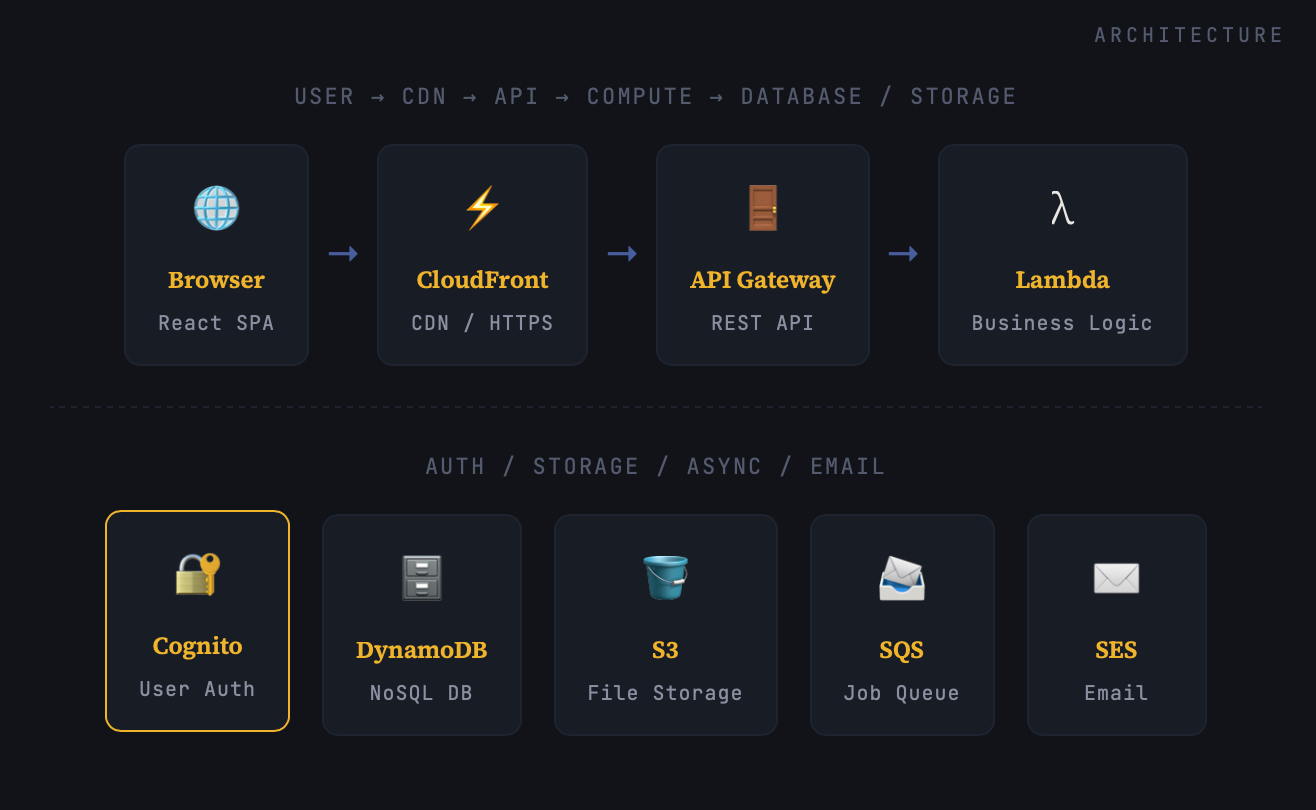Select the "API Gateway" card title
Viewport: 1316px width, 810px height.
pos(763,280)
